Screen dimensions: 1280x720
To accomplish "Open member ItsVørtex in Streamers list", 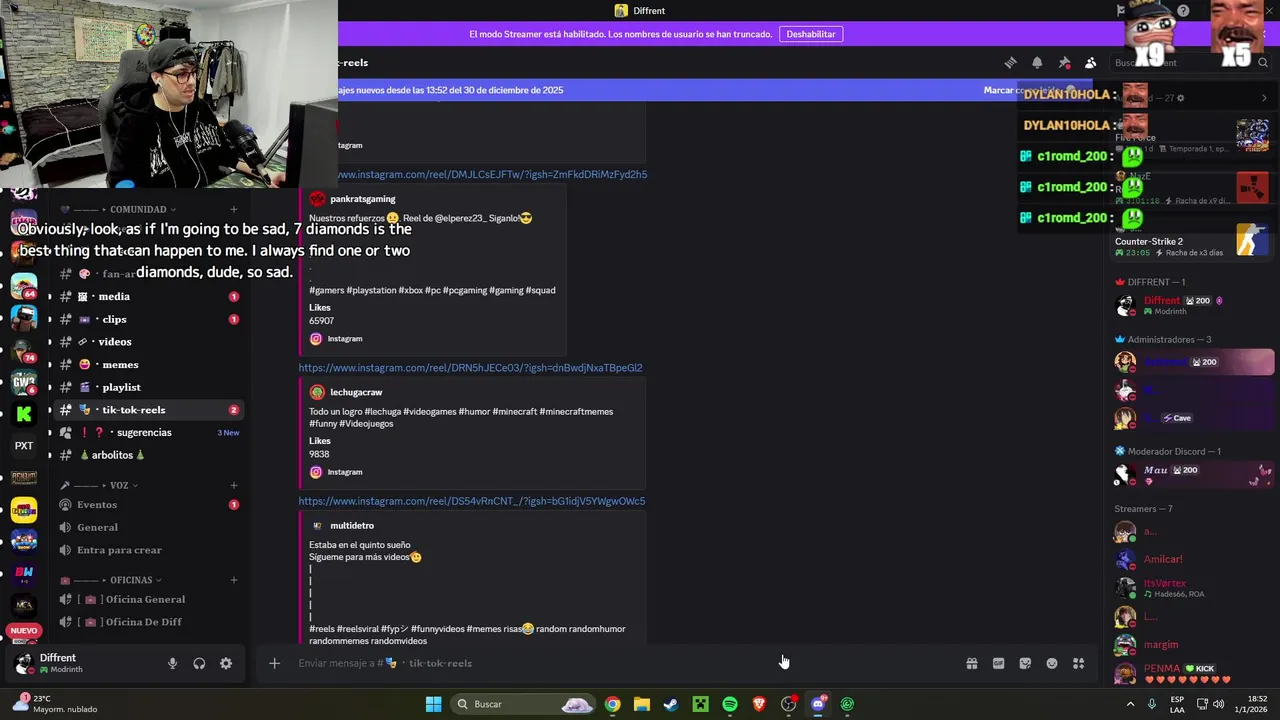I will point(1192,588).
